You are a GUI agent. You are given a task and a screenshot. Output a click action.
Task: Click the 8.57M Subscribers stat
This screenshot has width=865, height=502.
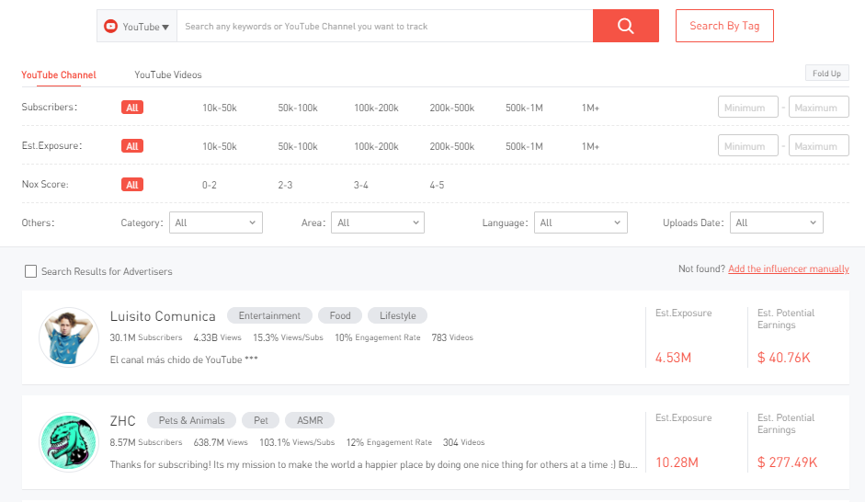click(x=146, y=442)
